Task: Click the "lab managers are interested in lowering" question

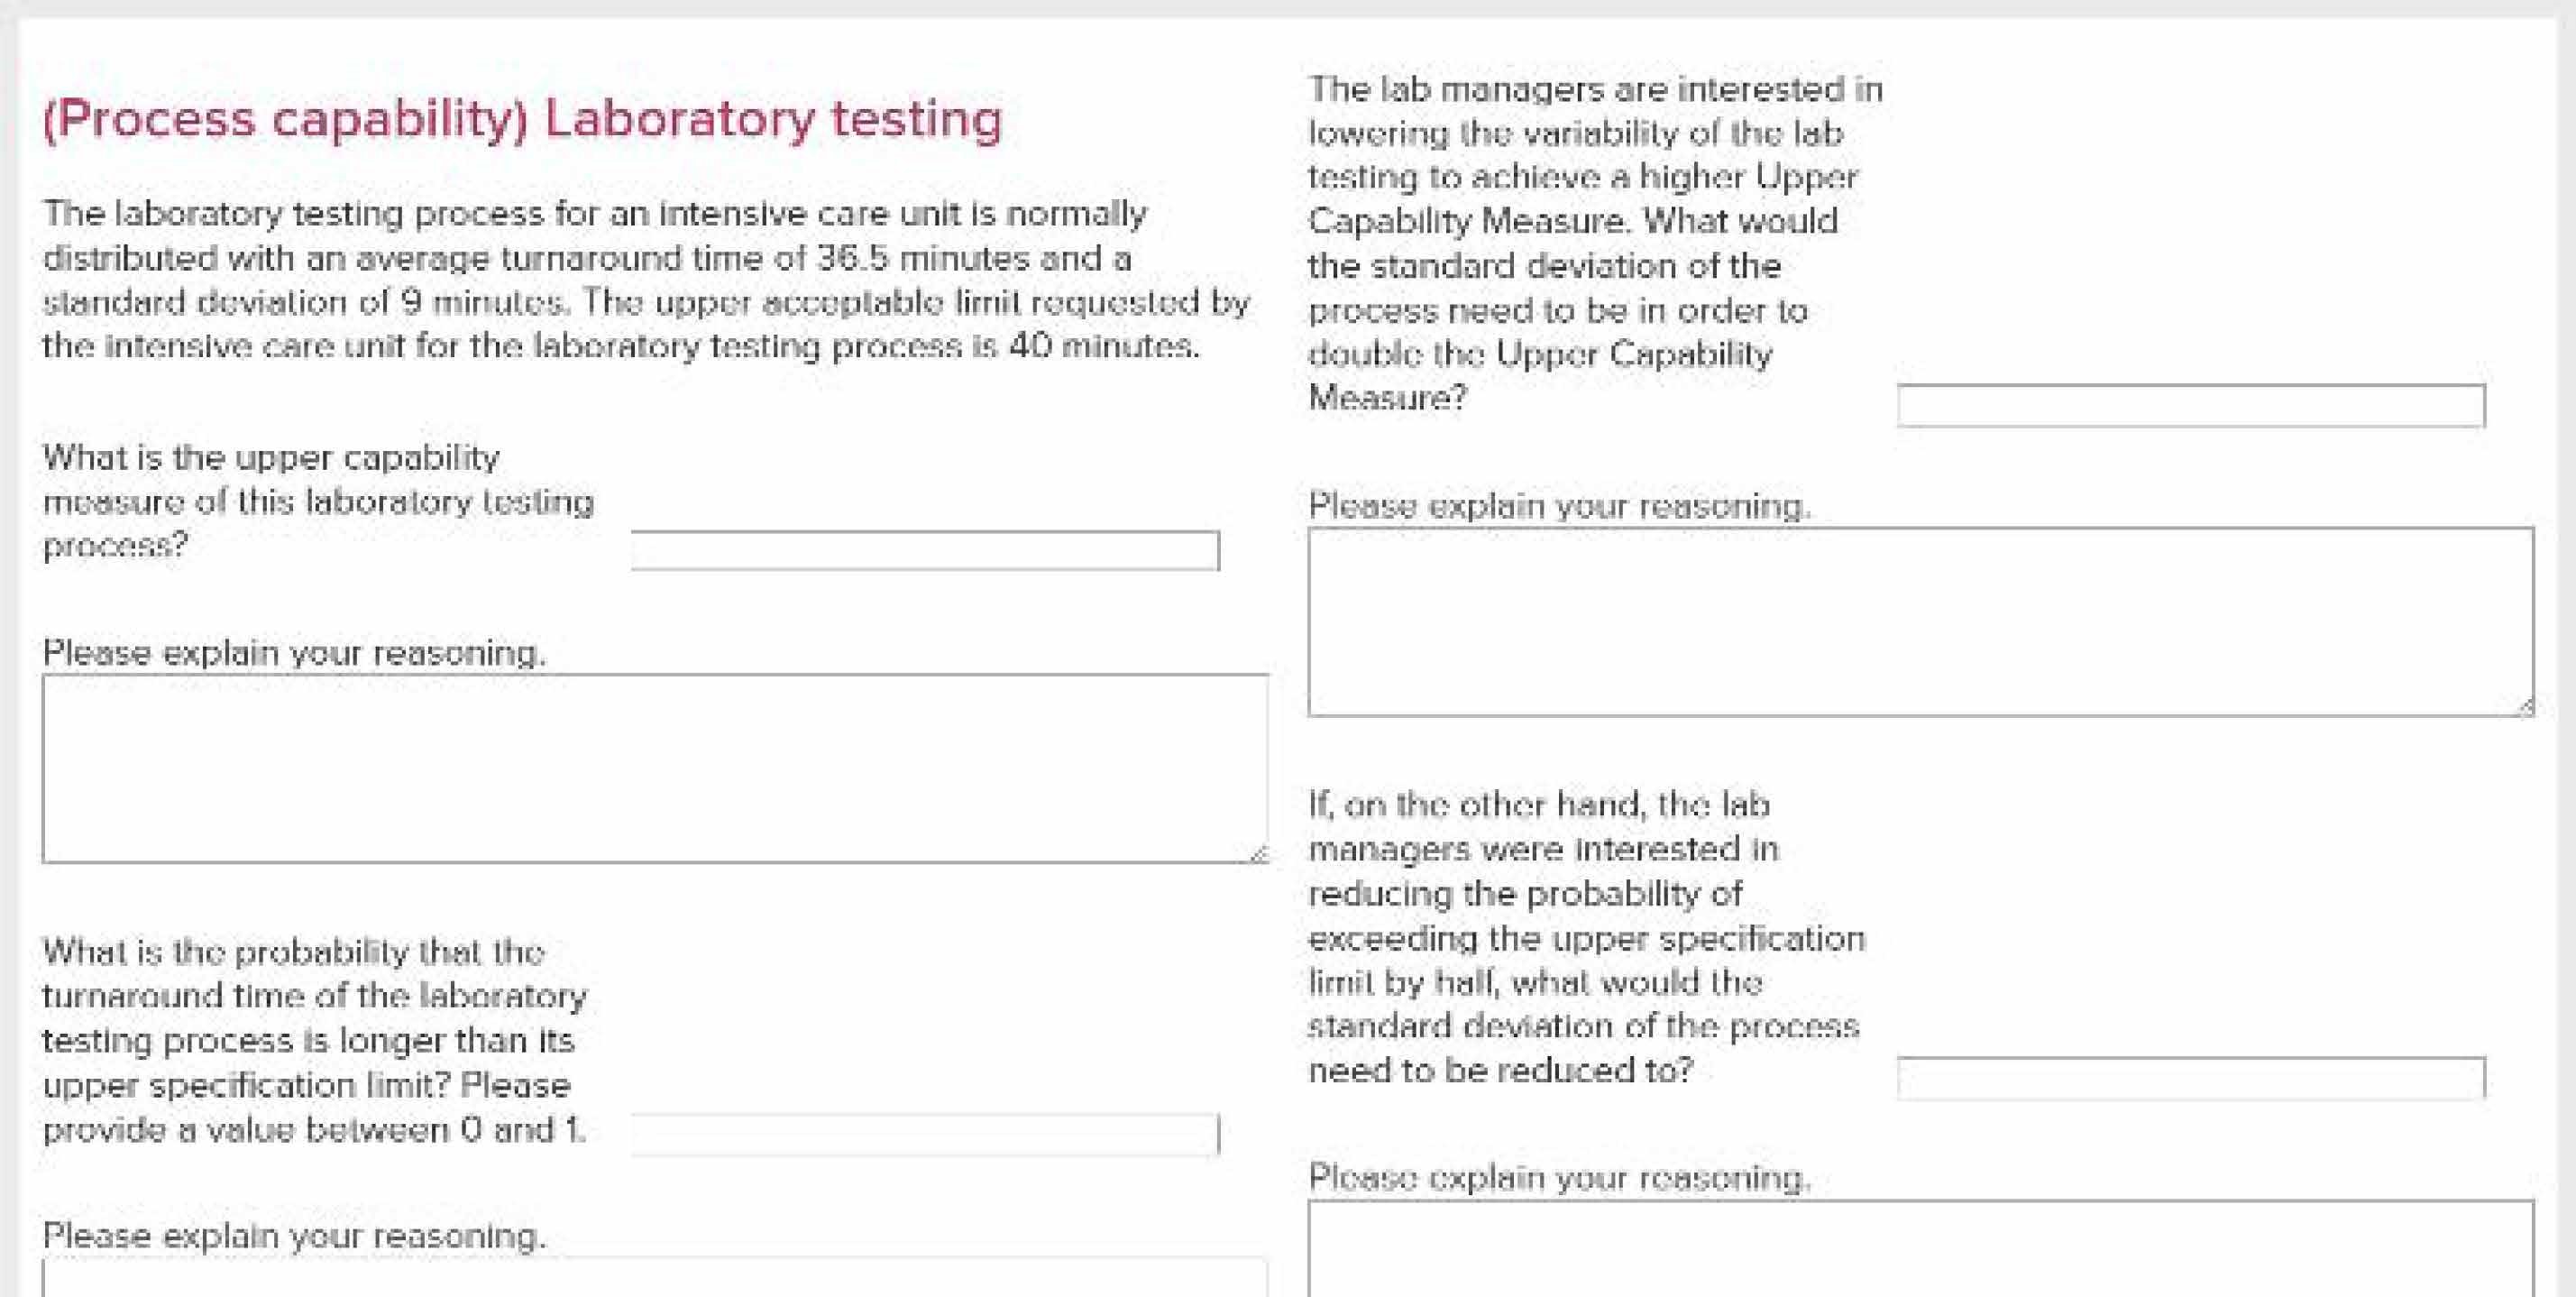Action: coord(1594,243)
